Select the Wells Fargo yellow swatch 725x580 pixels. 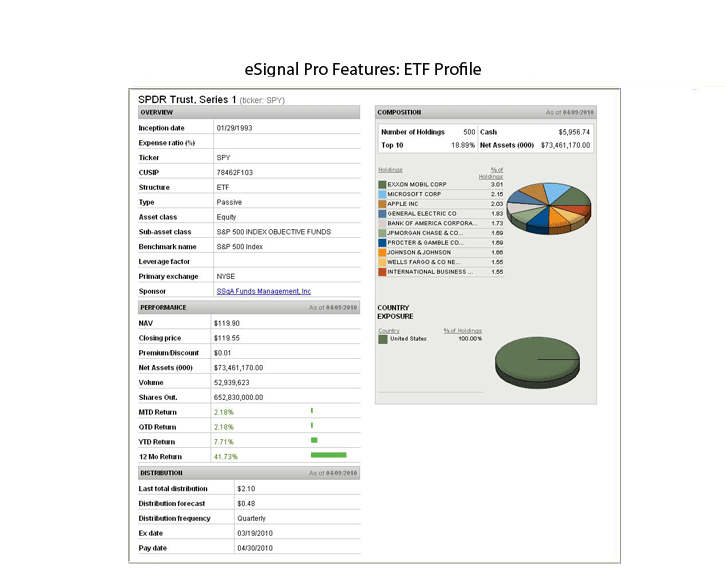[382, 262]
